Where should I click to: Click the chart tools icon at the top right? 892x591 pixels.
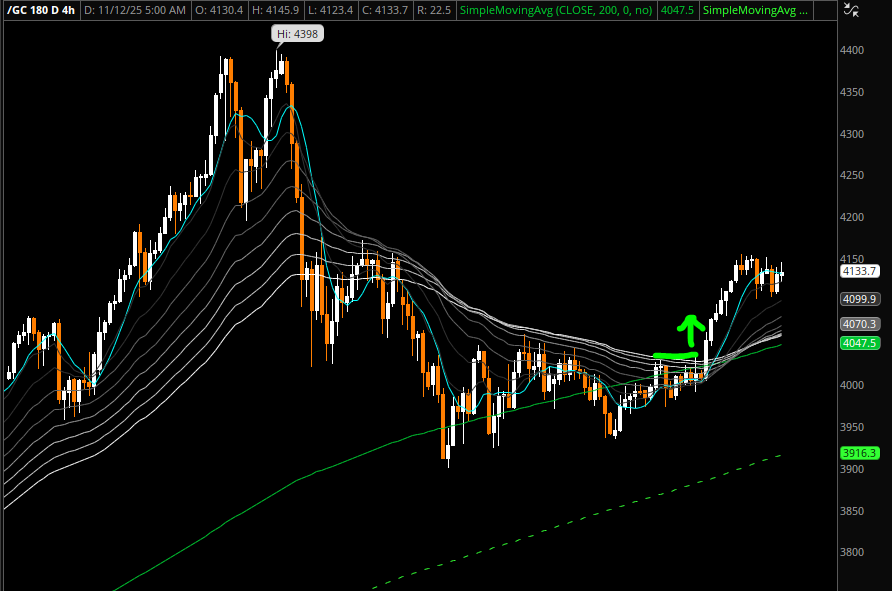pyautogui.click(x=851, y=9)
